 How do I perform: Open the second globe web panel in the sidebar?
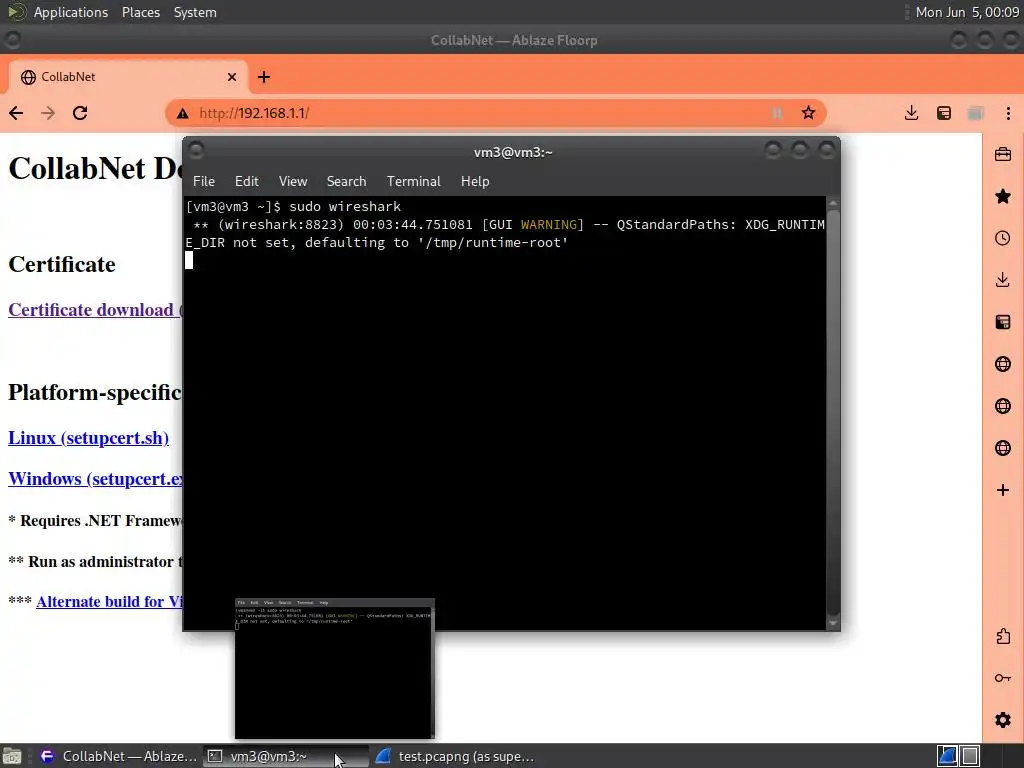coord(1003,406)
